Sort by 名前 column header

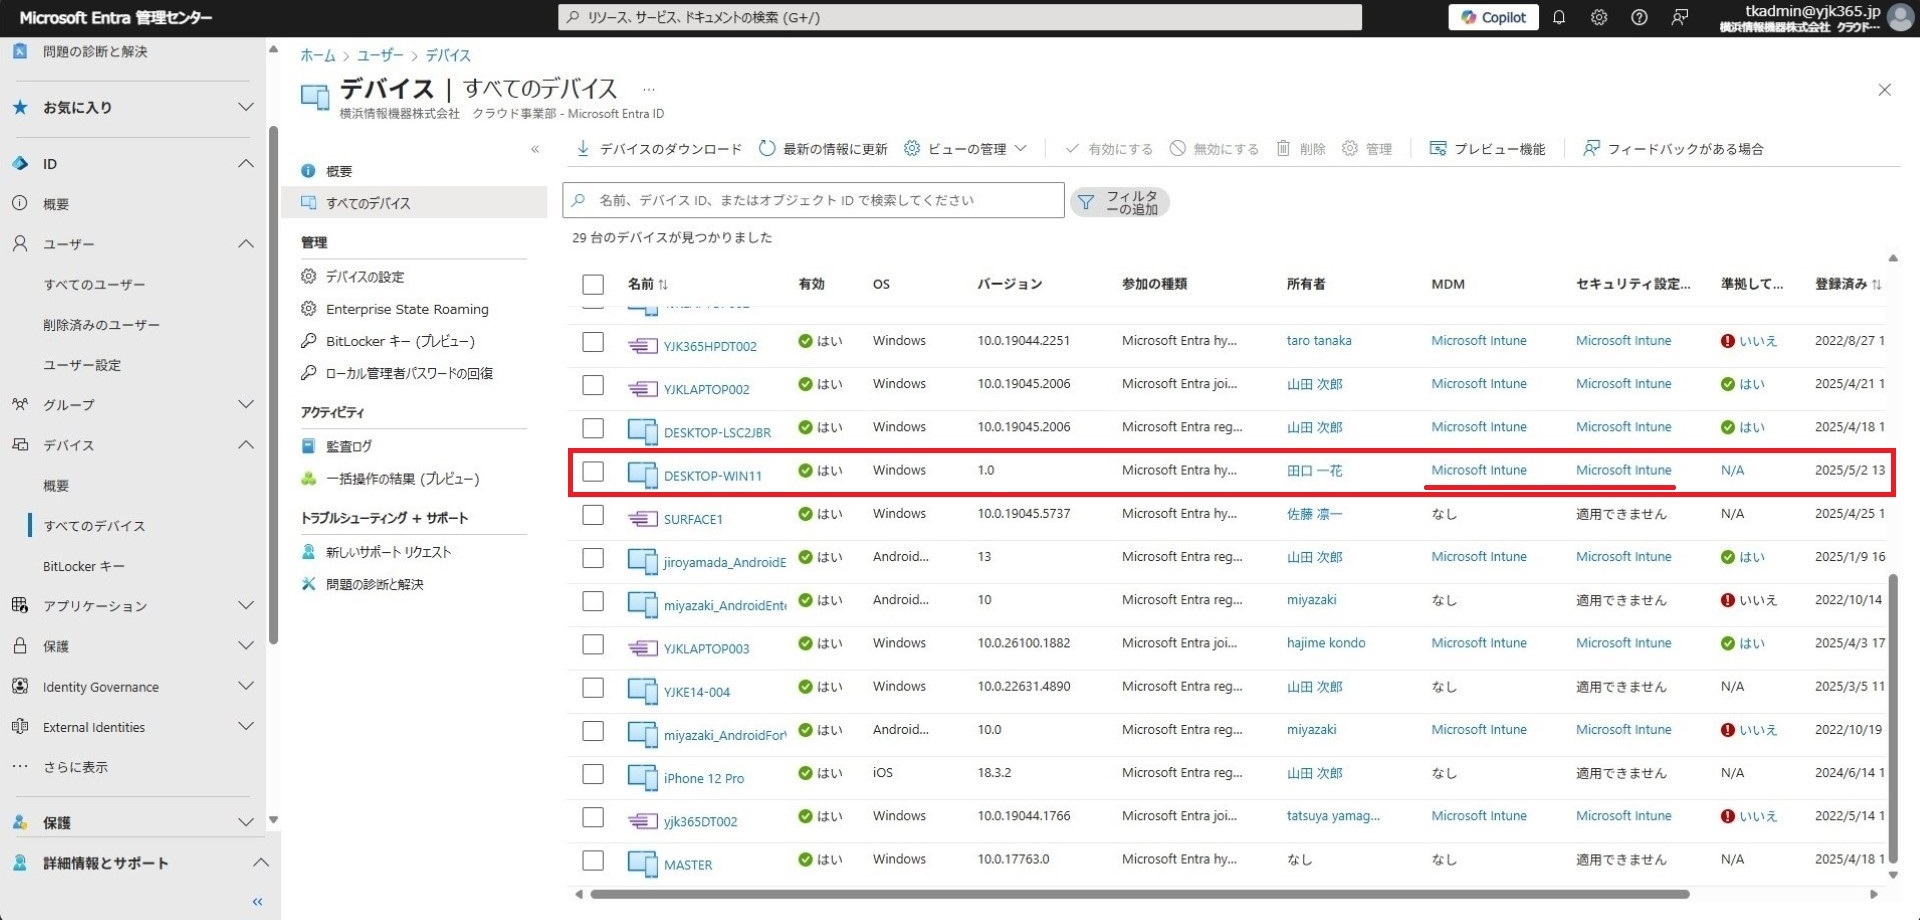click(647, 284)
